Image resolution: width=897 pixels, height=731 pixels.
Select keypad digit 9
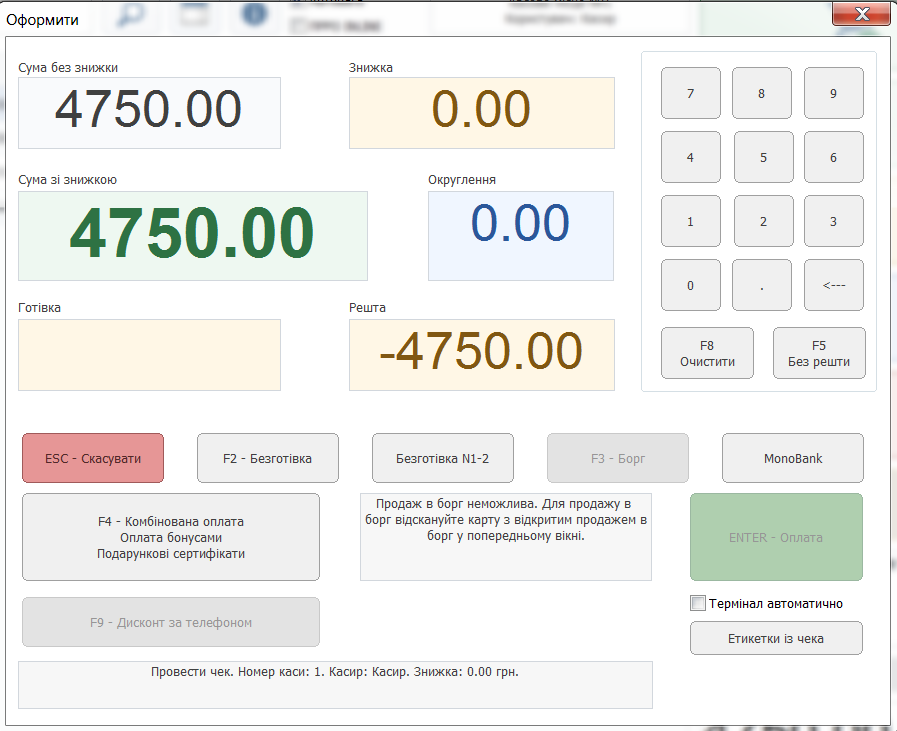(834, 93)
